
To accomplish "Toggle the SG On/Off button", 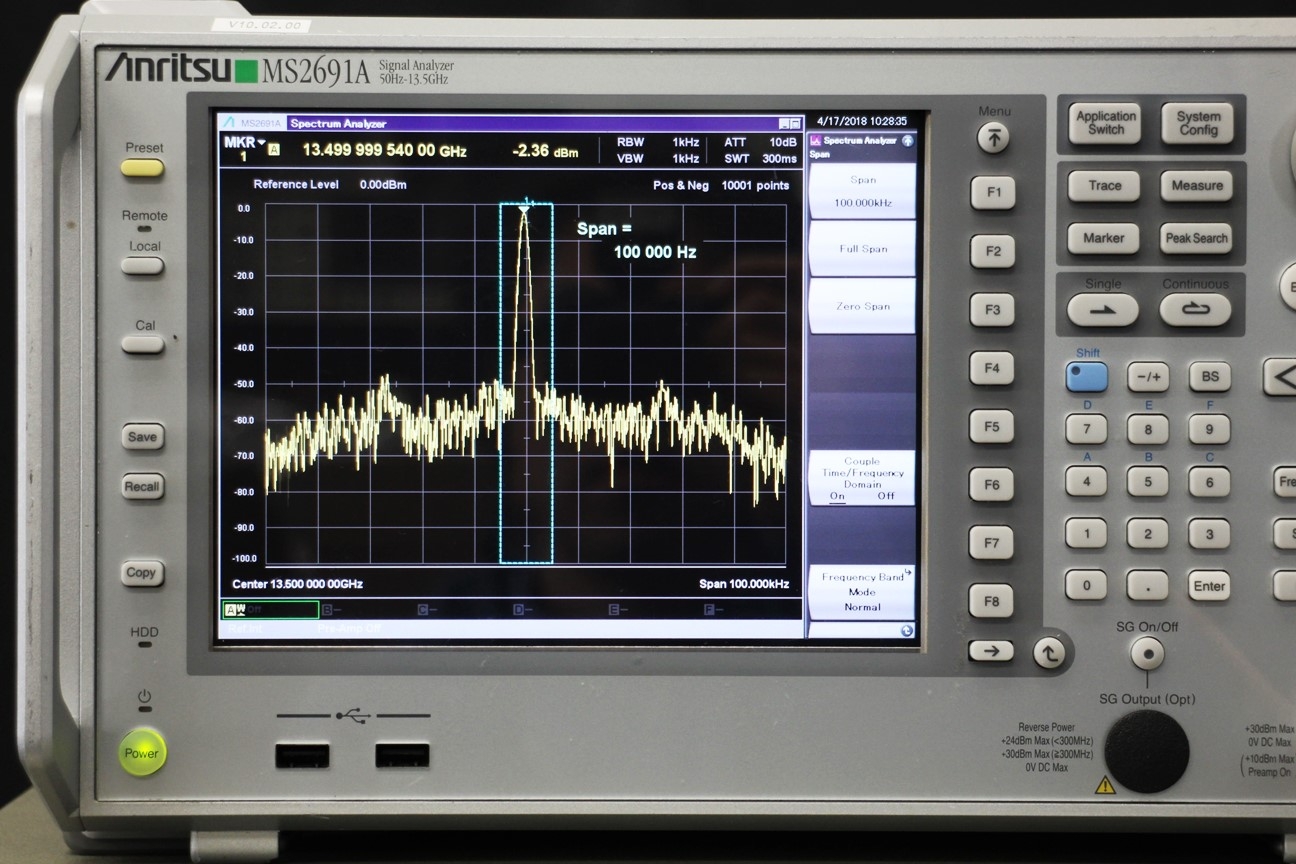I will [x=1147, y=654].
